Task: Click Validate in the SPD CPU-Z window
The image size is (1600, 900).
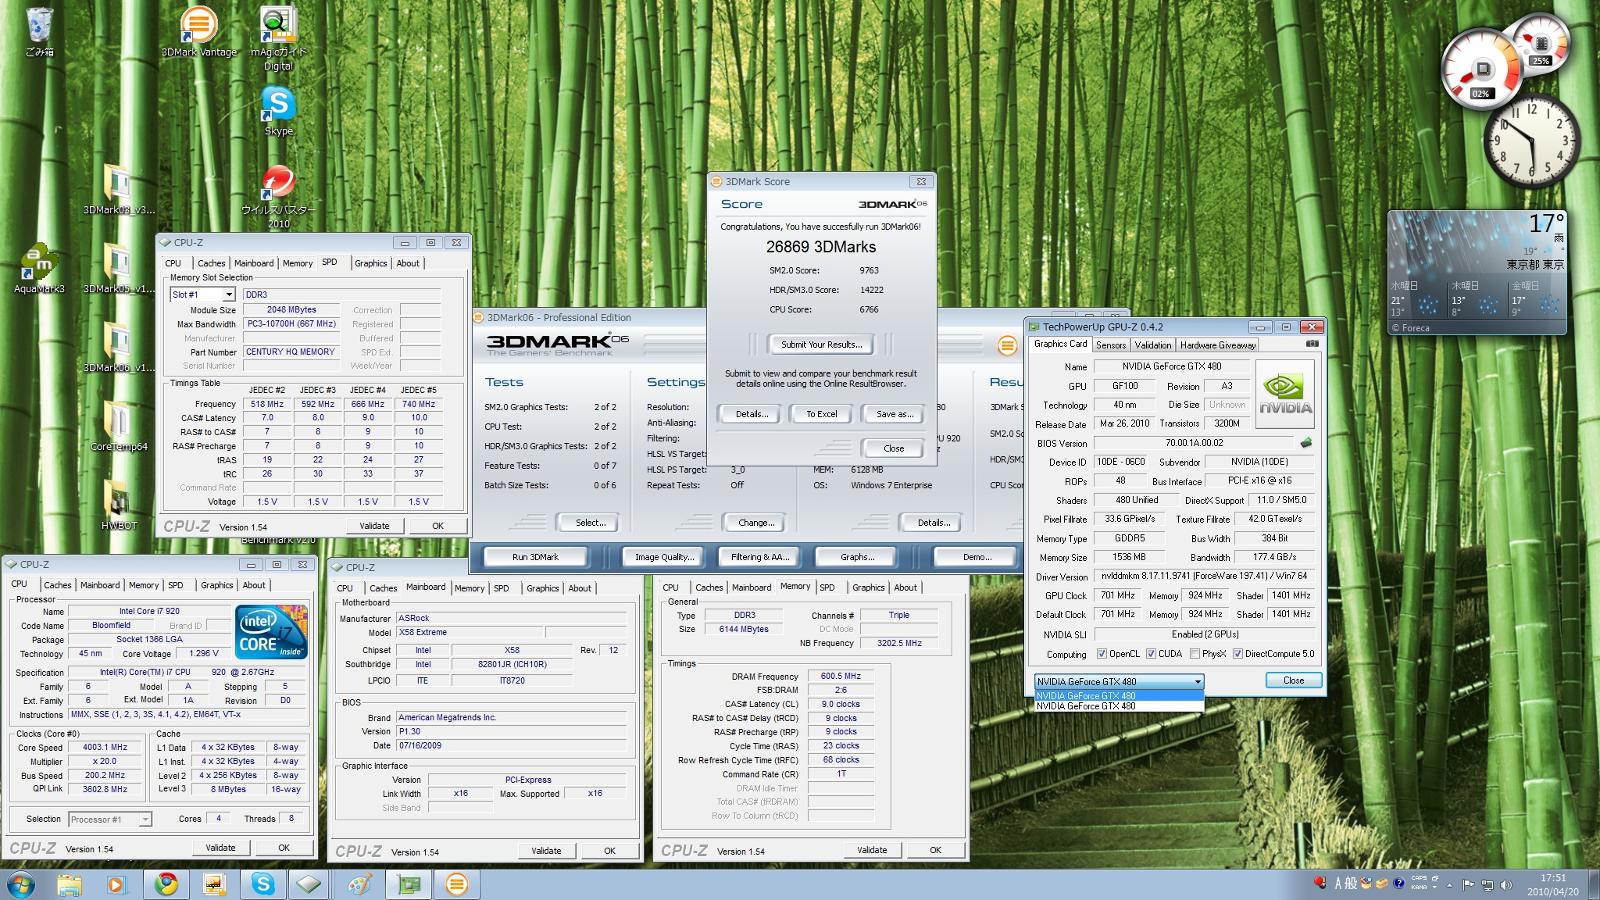Action: click(375, 525)
